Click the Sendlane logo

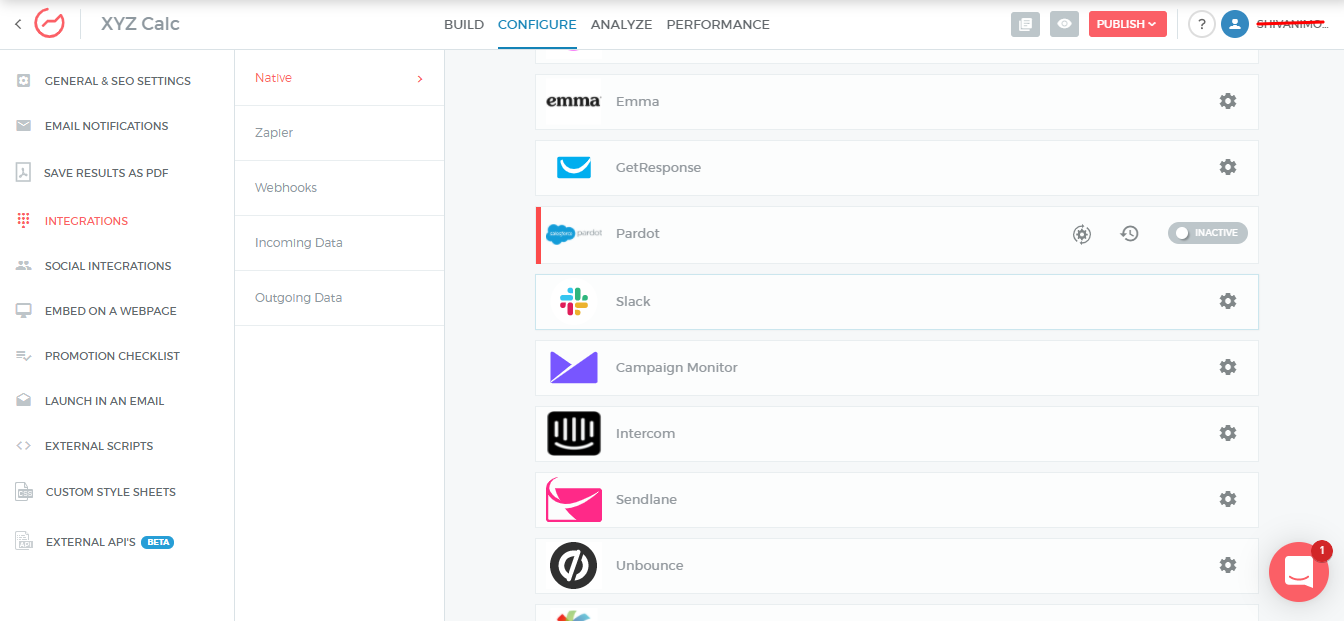pyautogui.click(x=574, y=499)
